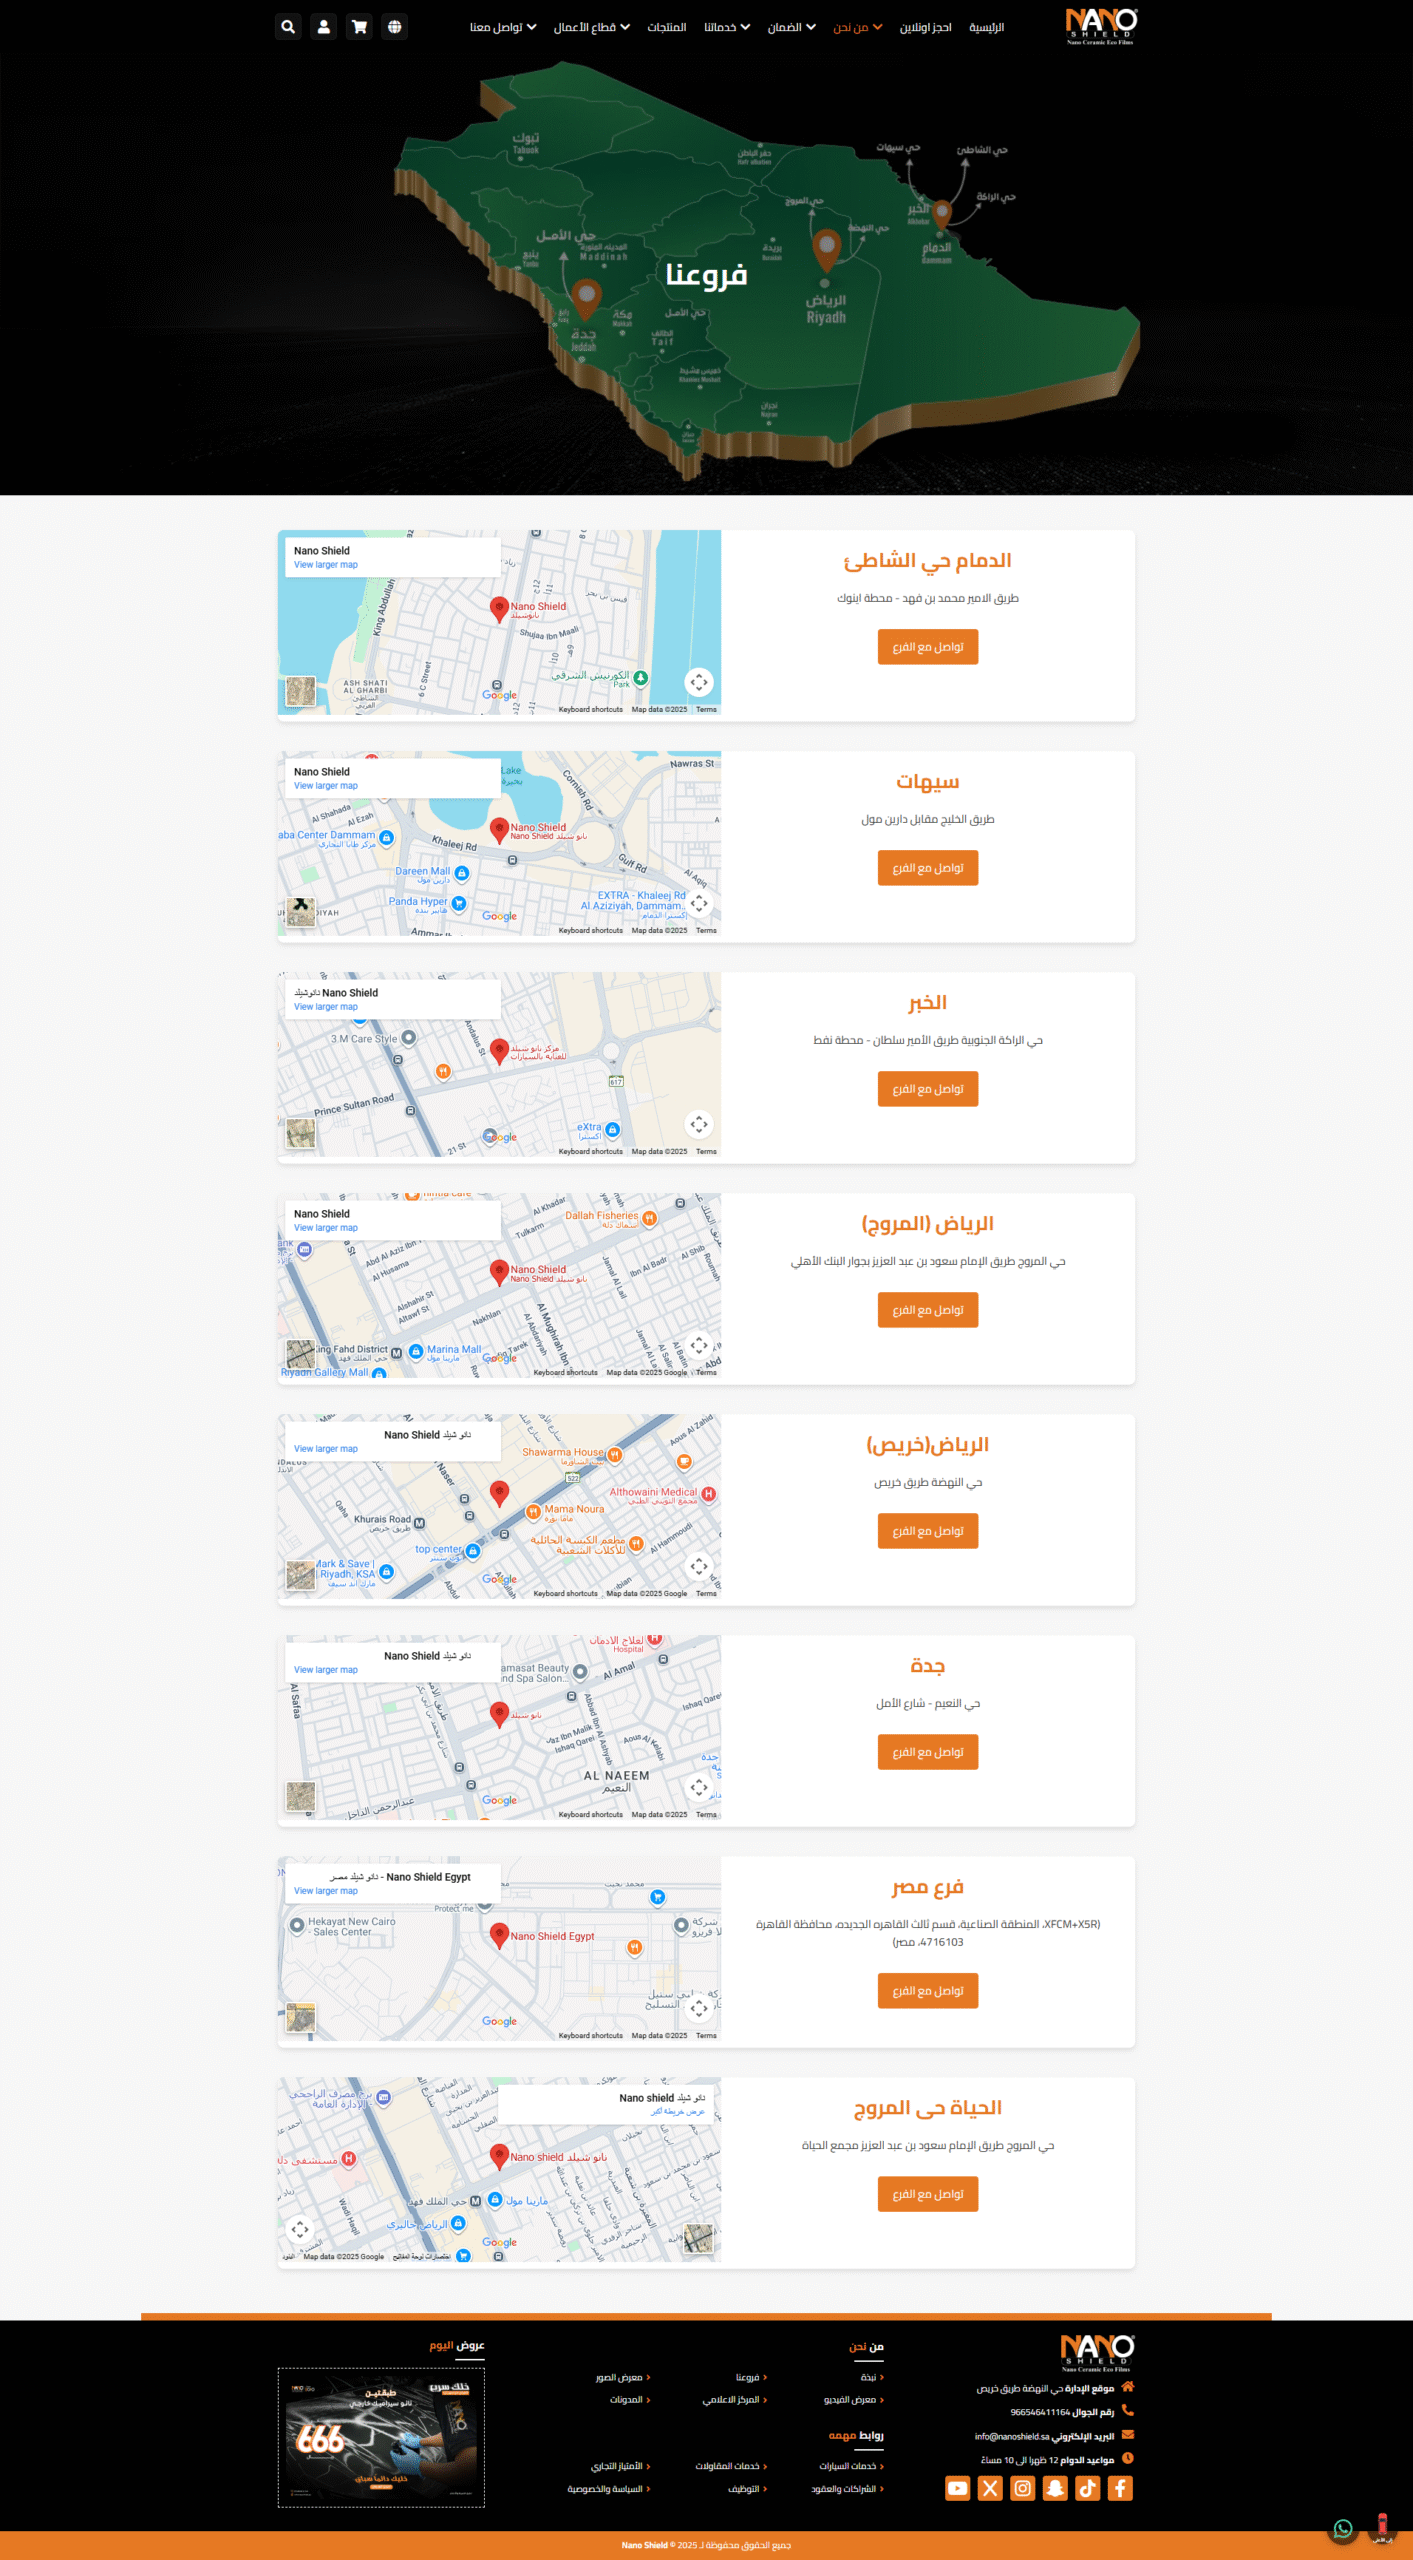Open map camera controls on the فرع مصر map
The width and height of the screenshot is (1413, 2560).
tap(699, 2008)
